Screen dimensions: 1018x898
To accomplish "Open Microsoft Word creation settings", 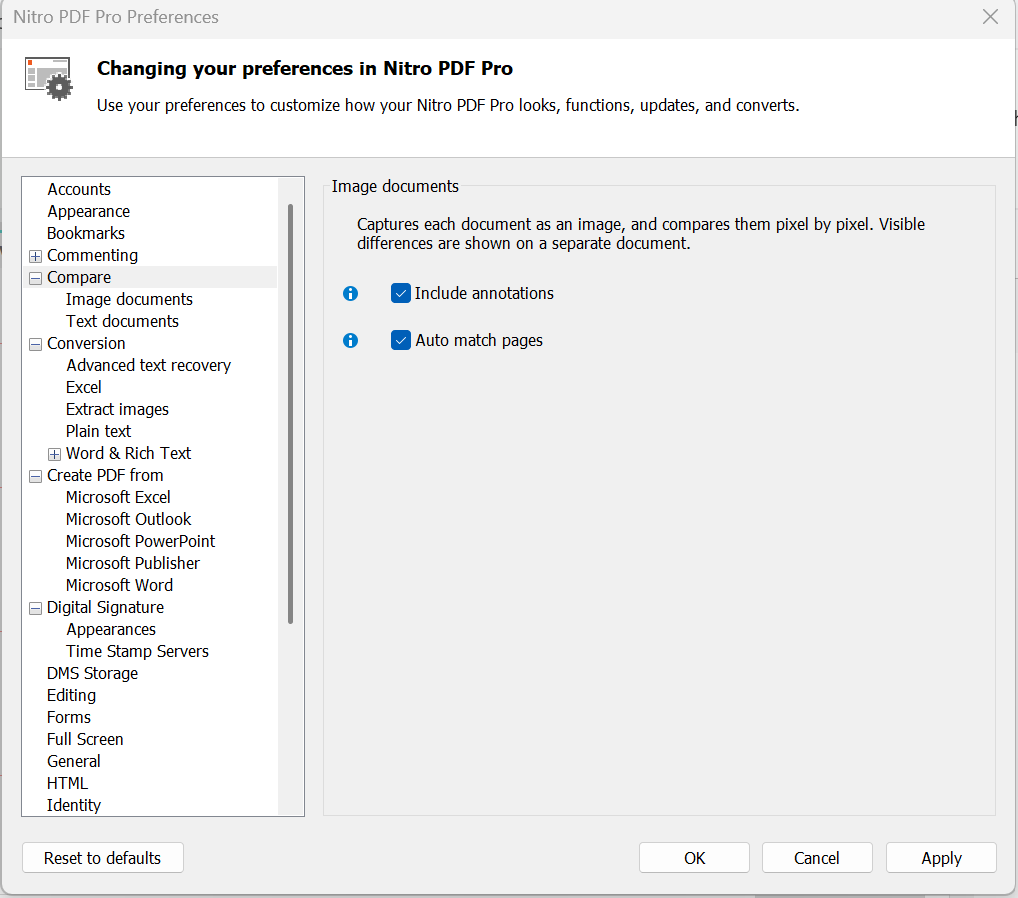I will coord(119,586).
